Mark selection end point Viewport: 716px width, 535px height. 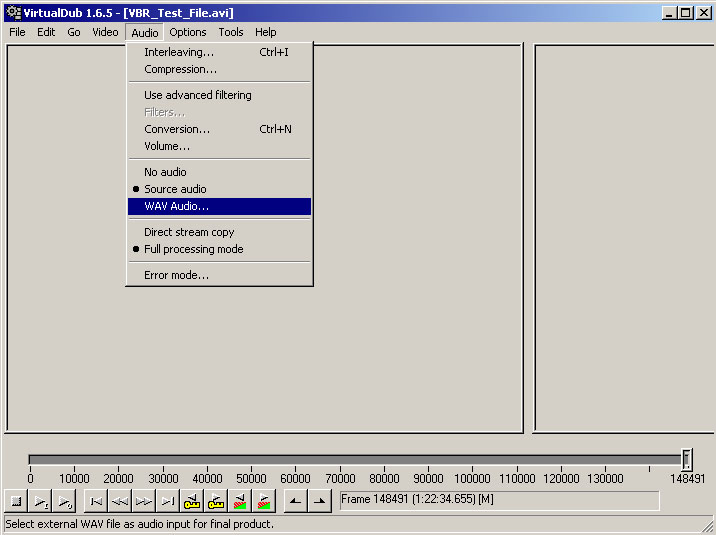(320, 502)
